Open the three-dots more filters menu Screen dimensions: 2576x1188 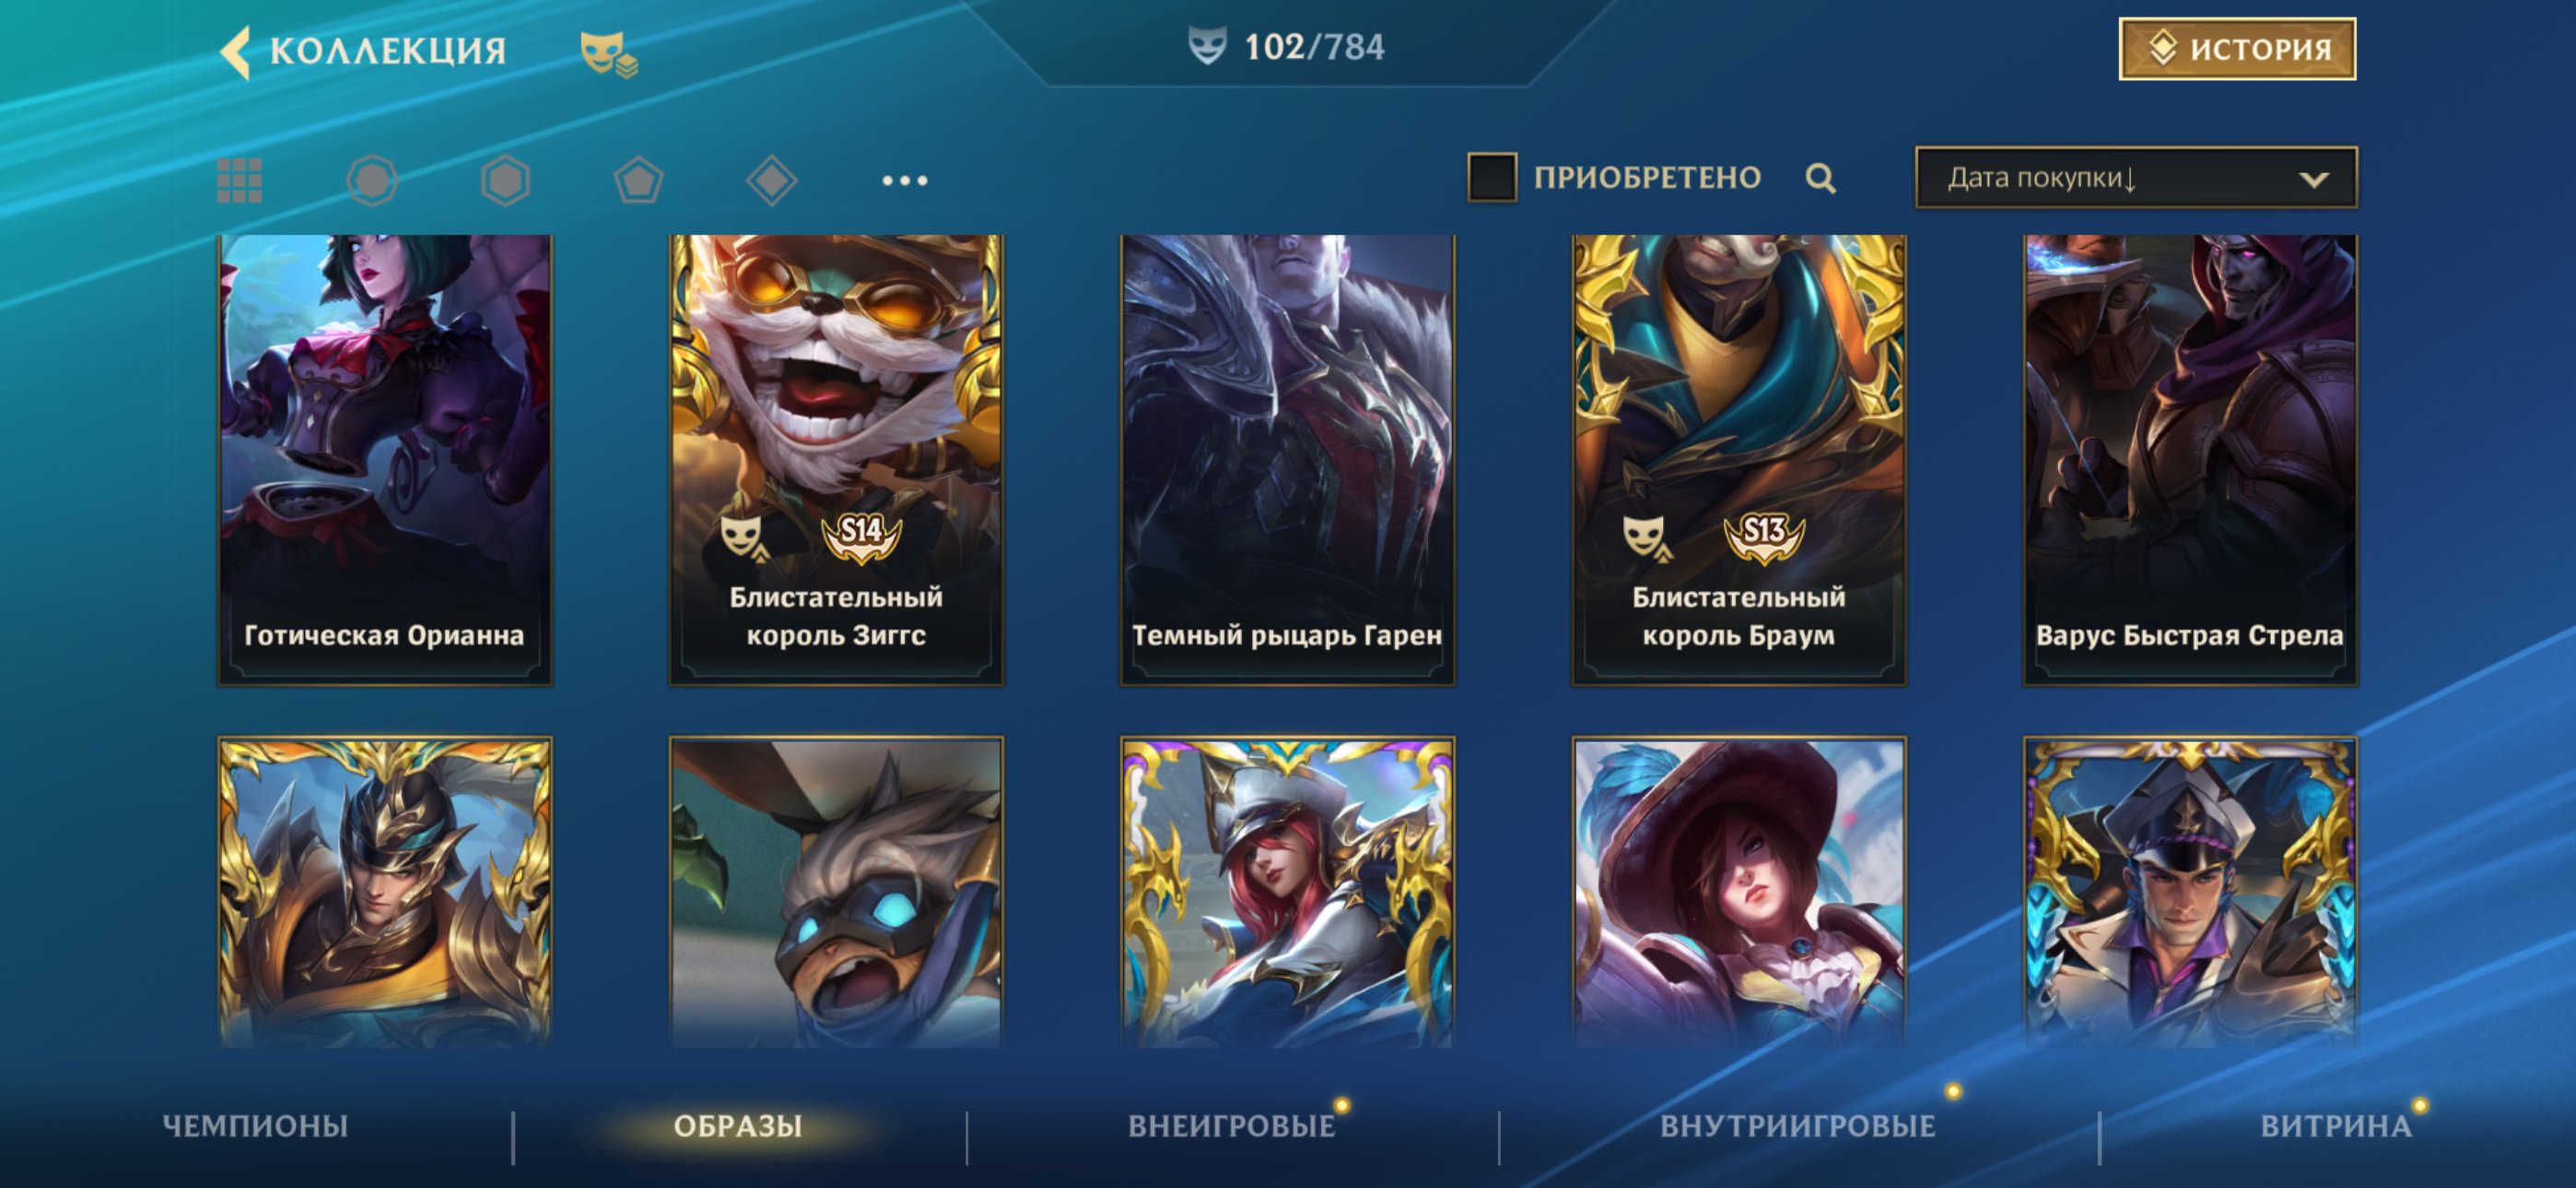(x=904, y=181)
